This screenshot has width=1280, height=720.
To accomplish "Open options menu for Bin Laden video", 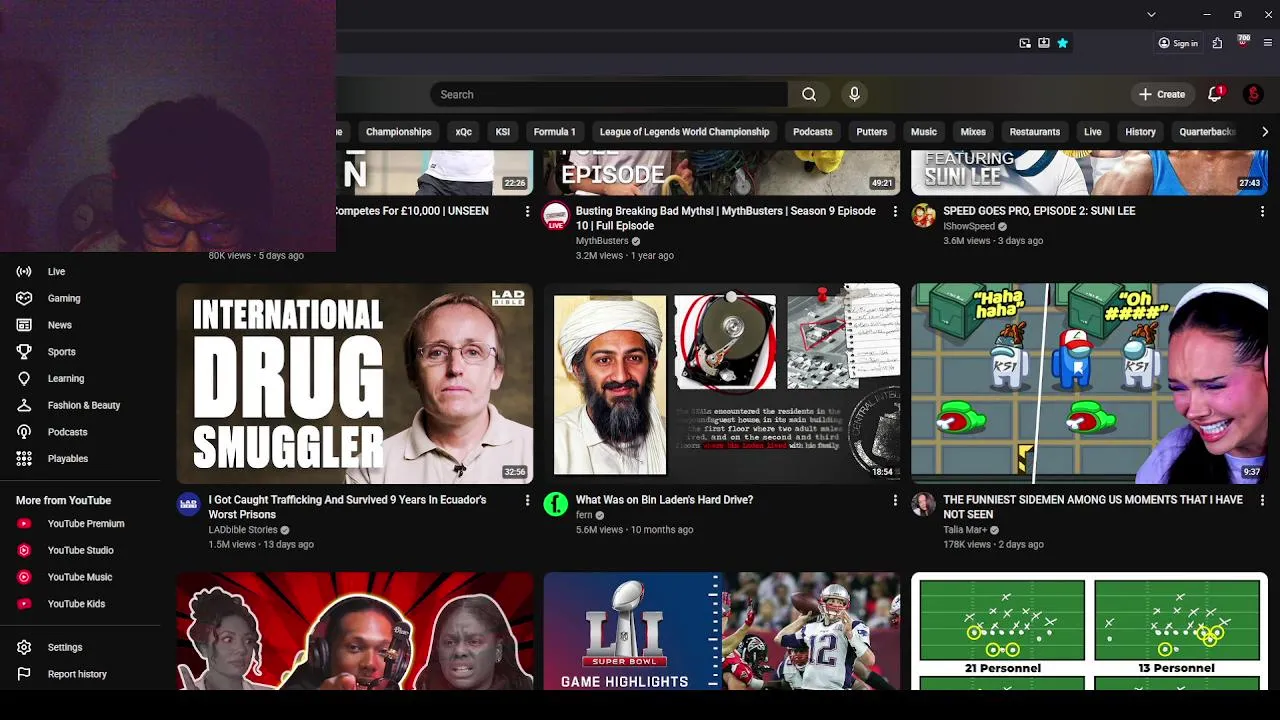I will pyautogui.click(x=895, y=500).
